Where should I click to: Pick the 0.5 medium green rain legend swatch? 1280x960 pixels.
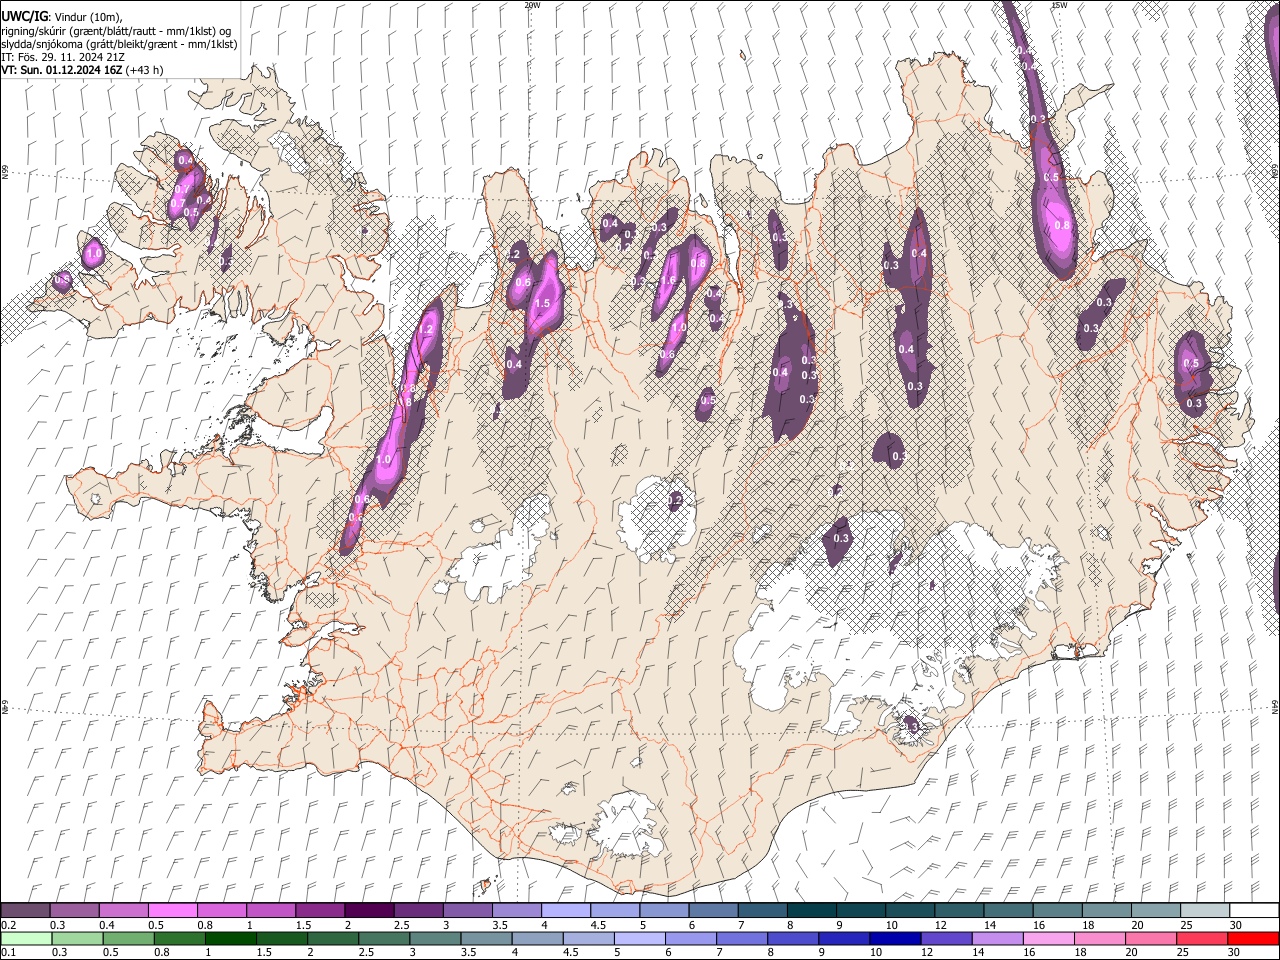coord(129,938)
